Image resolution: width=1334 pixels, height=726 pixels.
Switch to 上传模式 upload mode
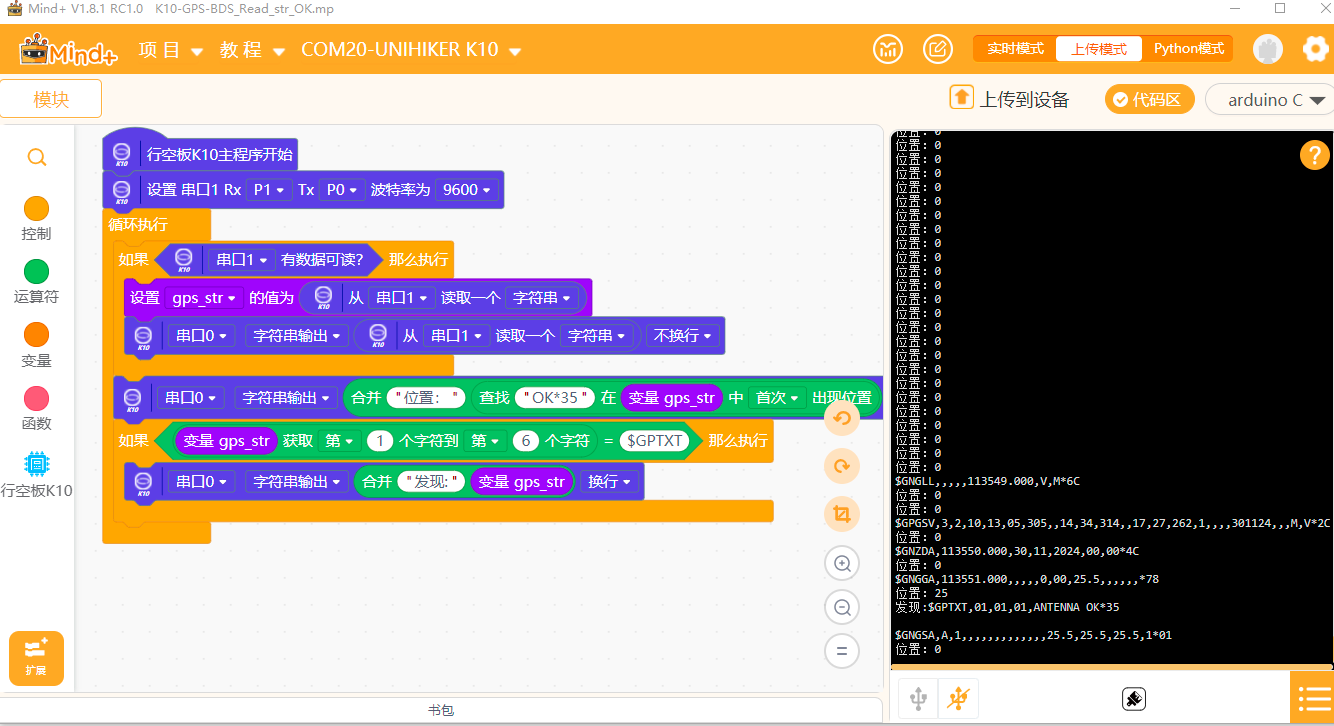coord(1099,49)
